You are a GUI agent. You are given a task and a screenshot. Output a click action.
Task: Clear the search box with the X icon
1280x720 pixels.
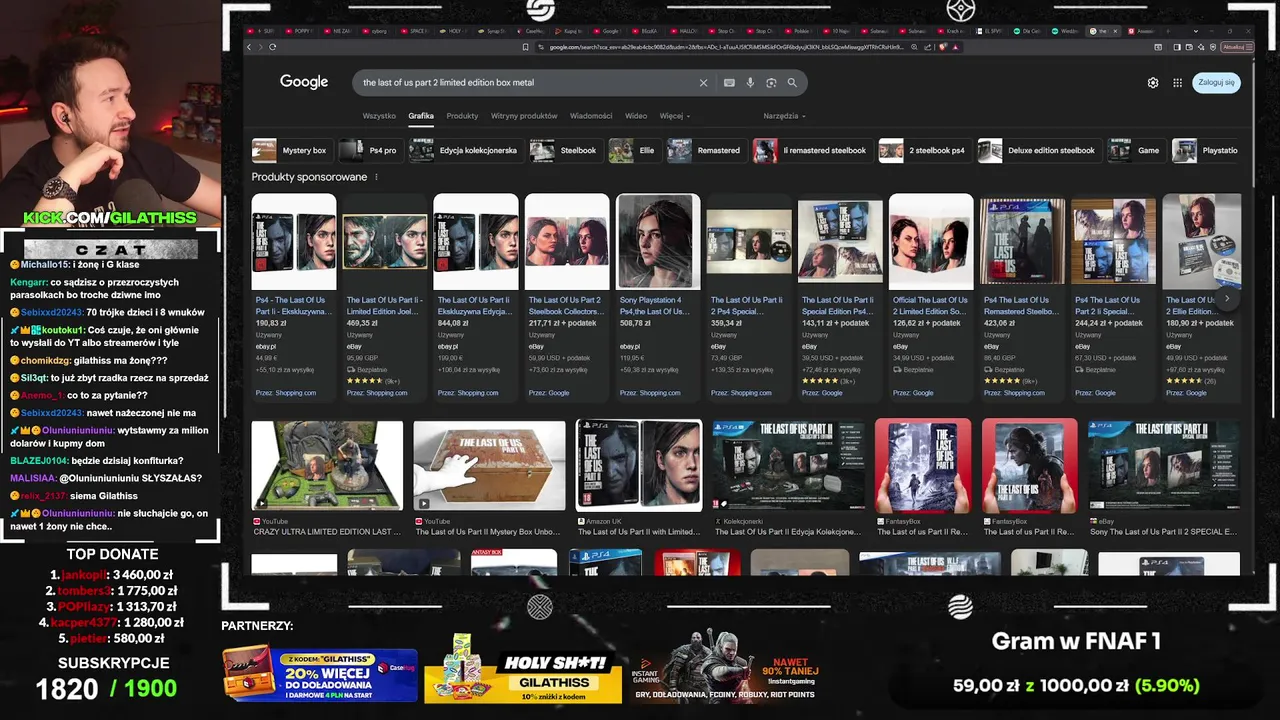(703, 83)
